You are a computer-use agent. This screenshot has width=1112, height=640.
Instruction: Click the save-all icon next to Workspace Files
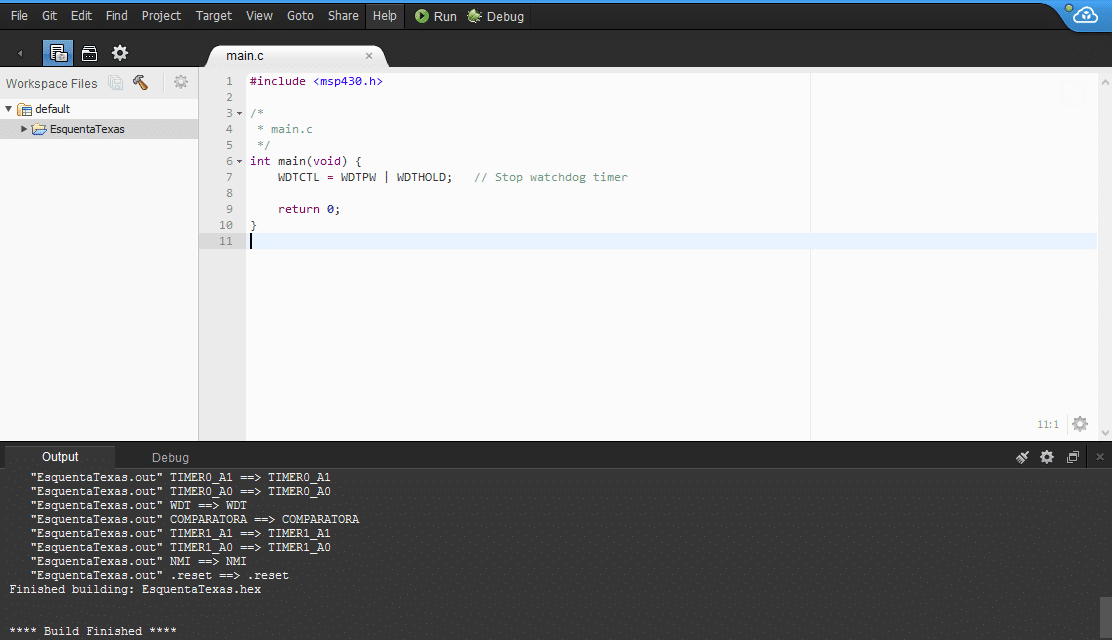pyautogui.click(x=116, y=83)
